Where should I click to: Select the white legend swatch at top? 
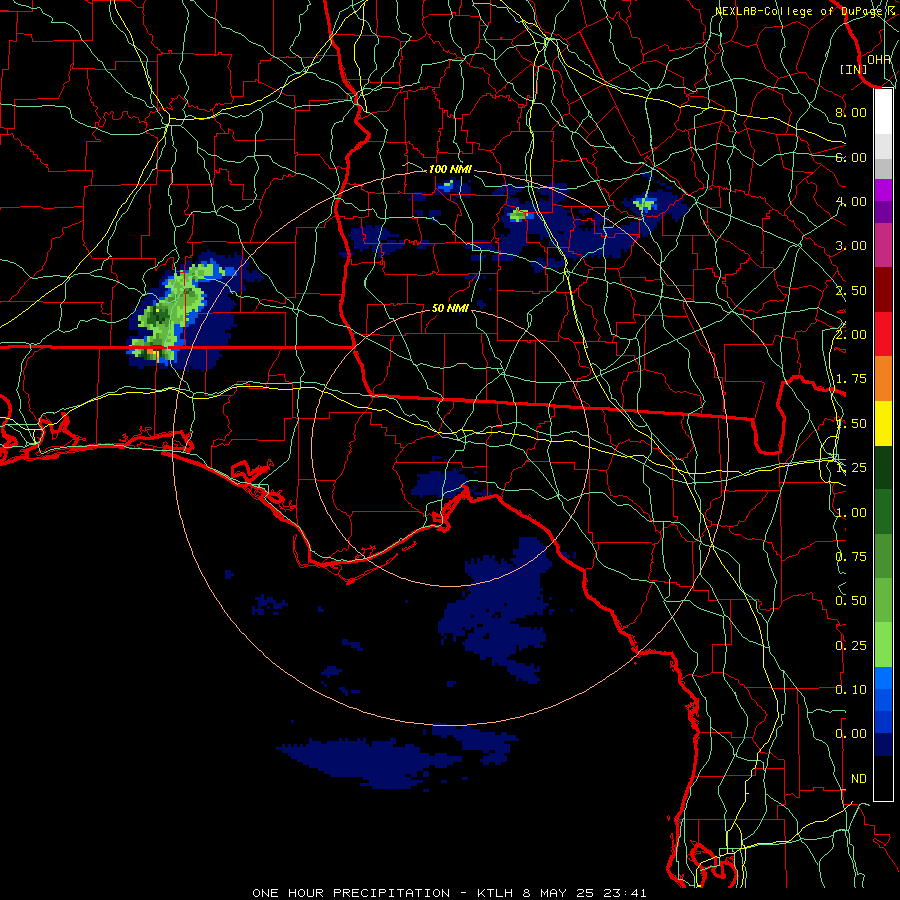pos(883,112)
